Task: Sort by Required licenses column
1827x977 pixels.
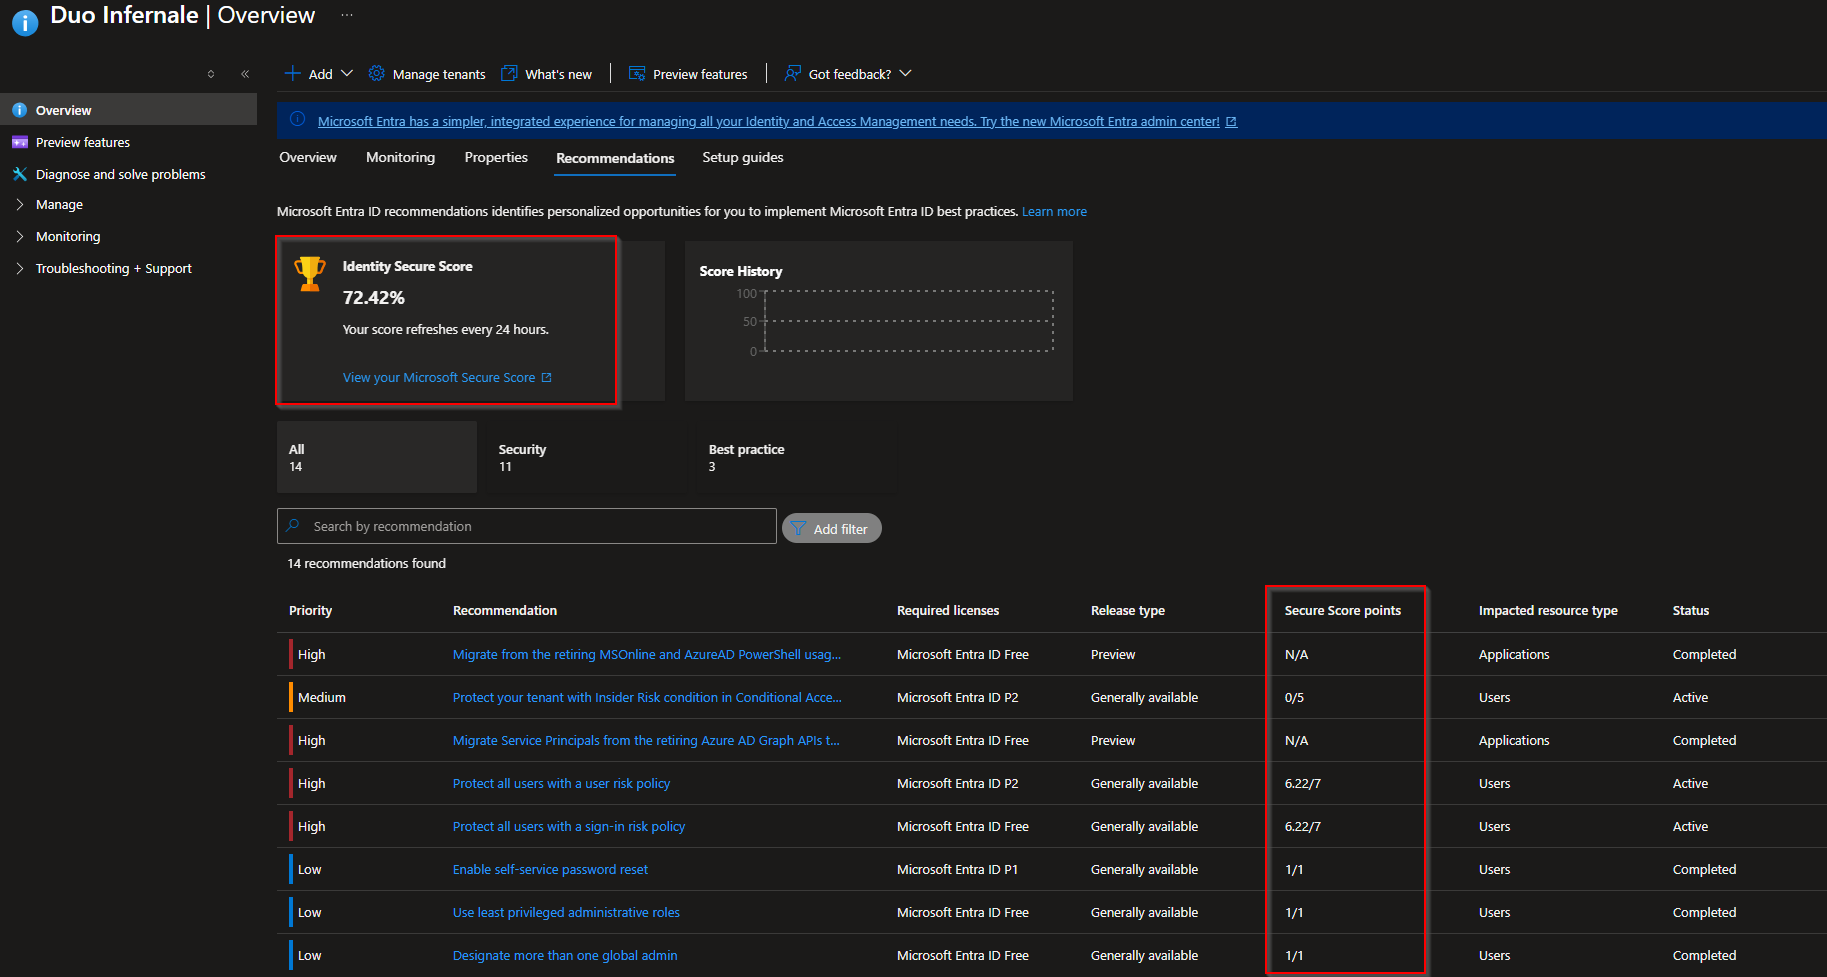Action: (948, 610)
